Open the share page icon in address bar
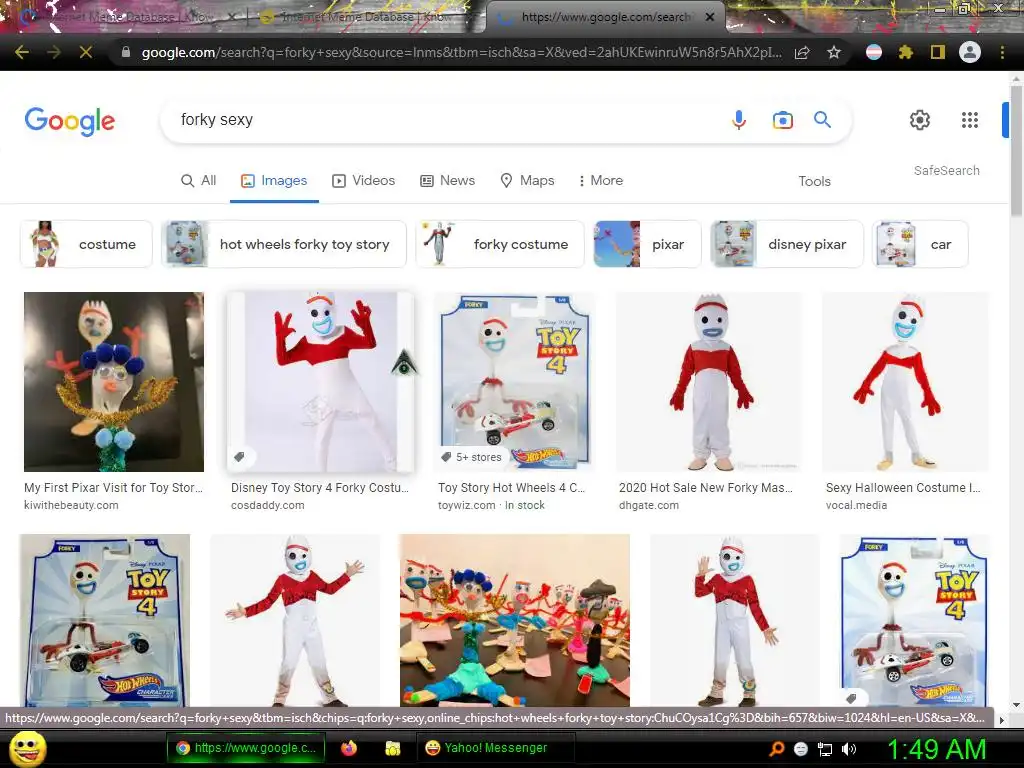The width and height of the screenshot is (1024, 768). click(802, 52)
